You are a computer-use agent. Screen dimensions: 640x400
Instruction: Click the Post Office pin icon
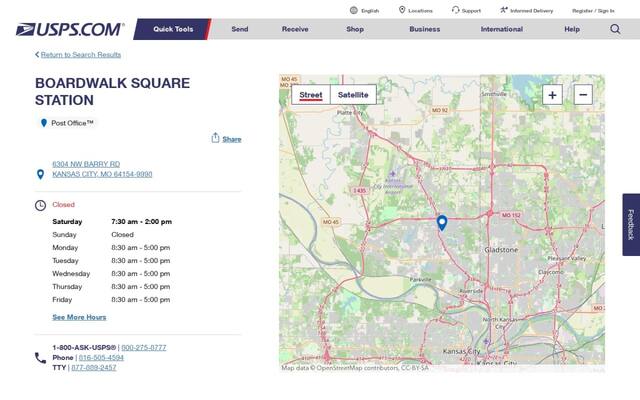click(x=44, y=123)
